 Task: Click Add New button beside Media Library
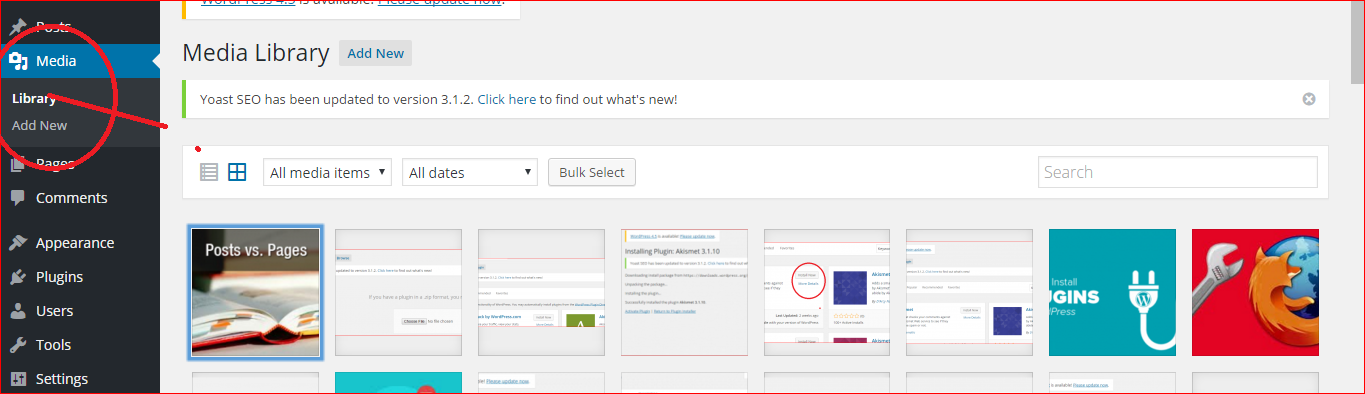[x=375, y=53]
